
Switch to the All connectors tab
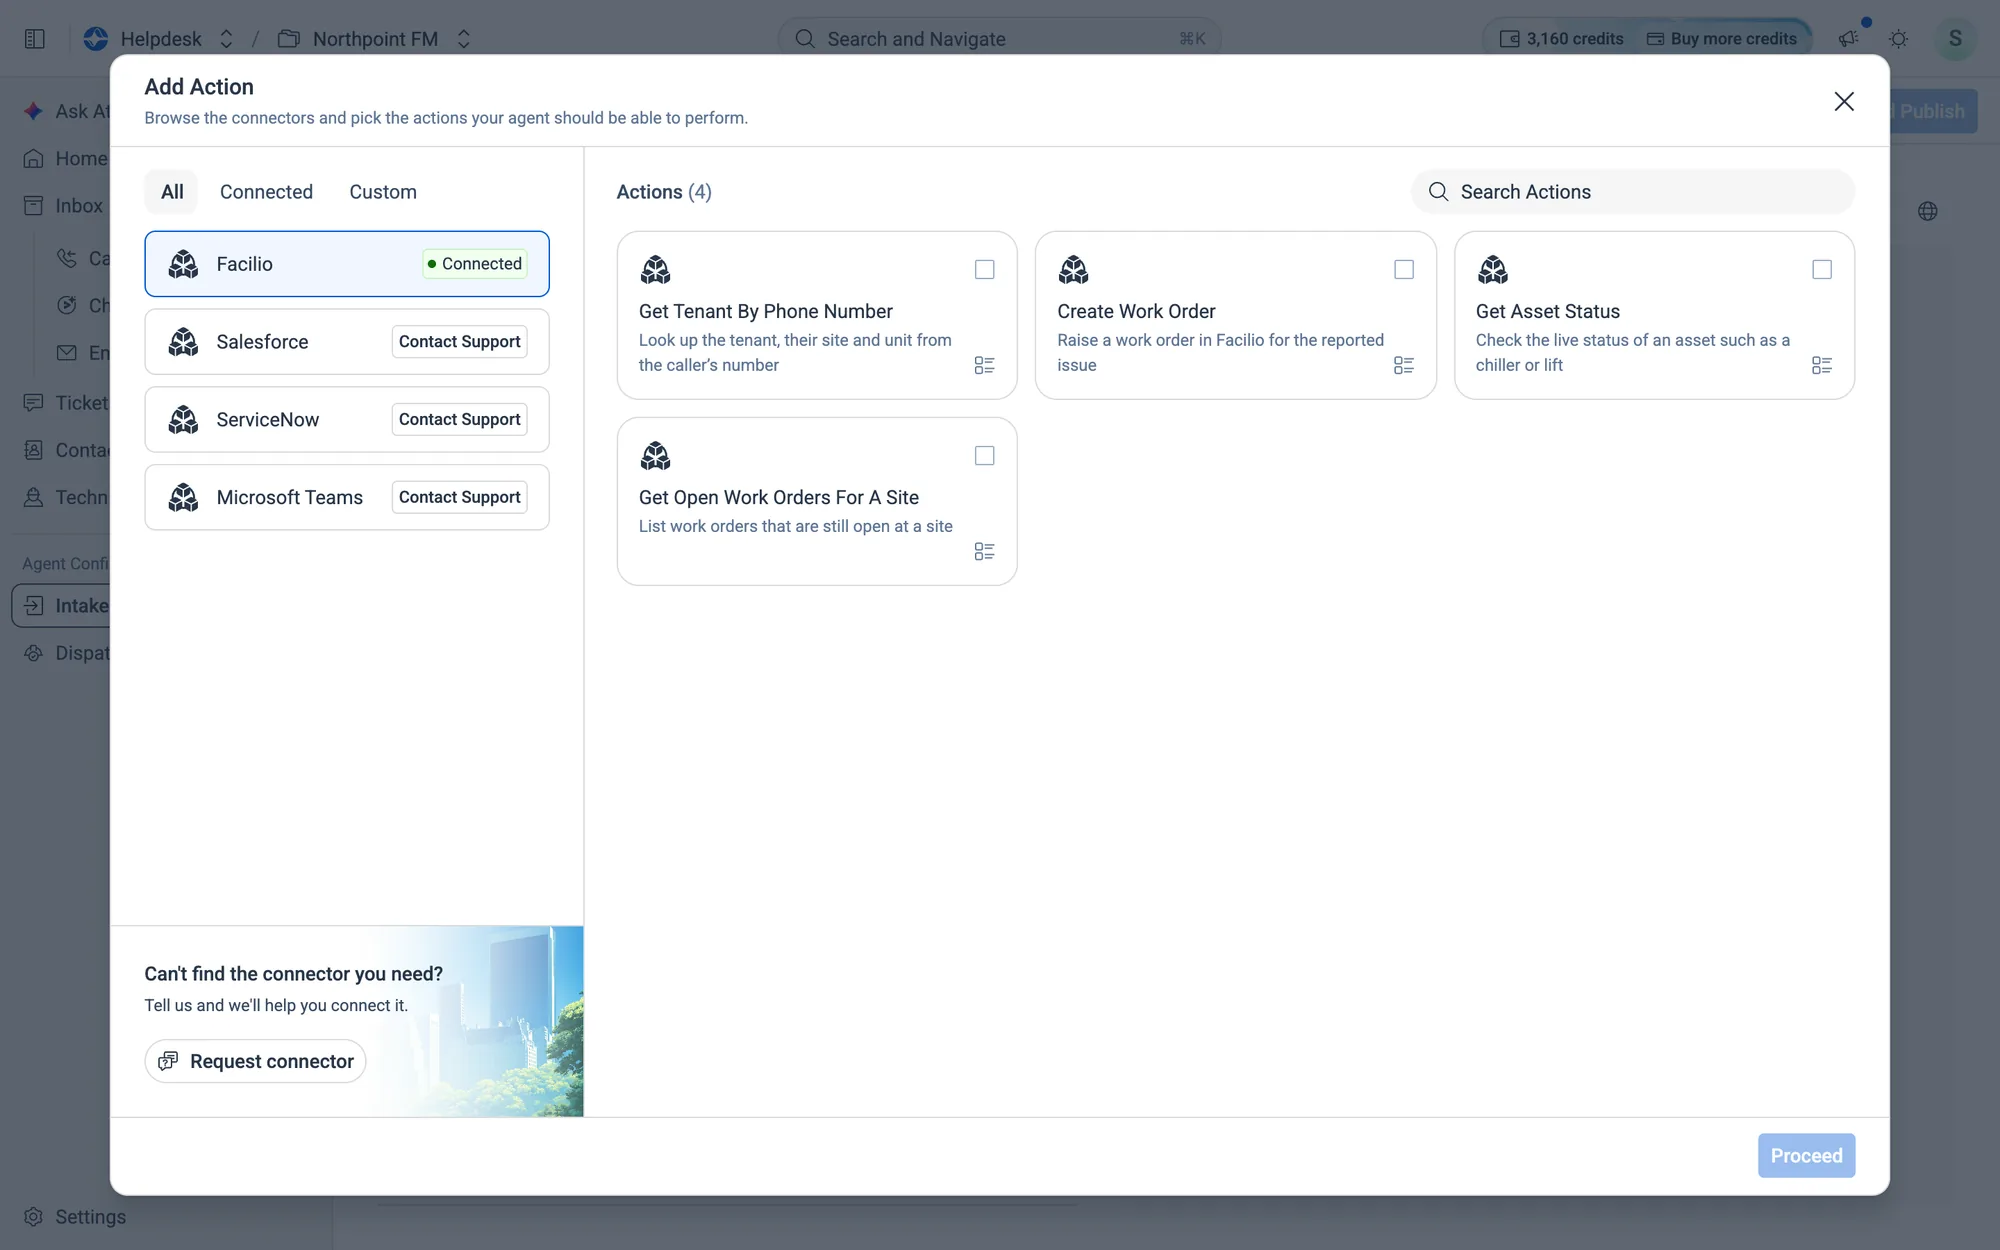tap(172, 192)
